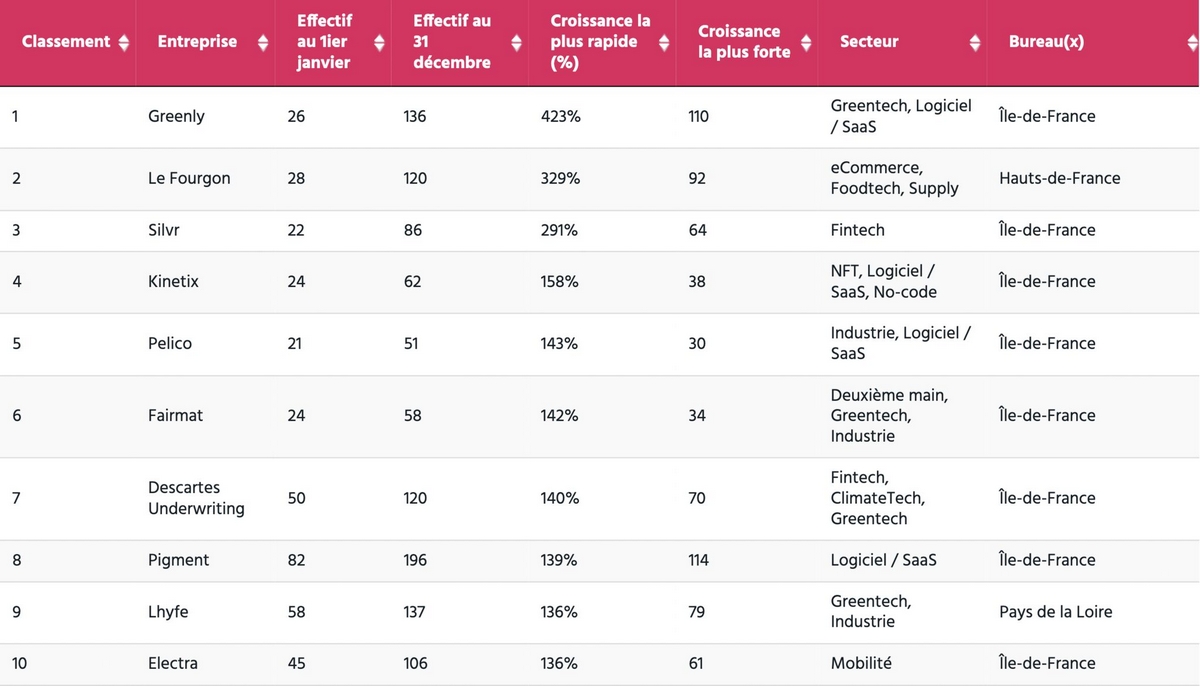The width and height of the screenshot is (1200, 686).
Task: Click Electra in the tenth row
Action: [173, 663]
